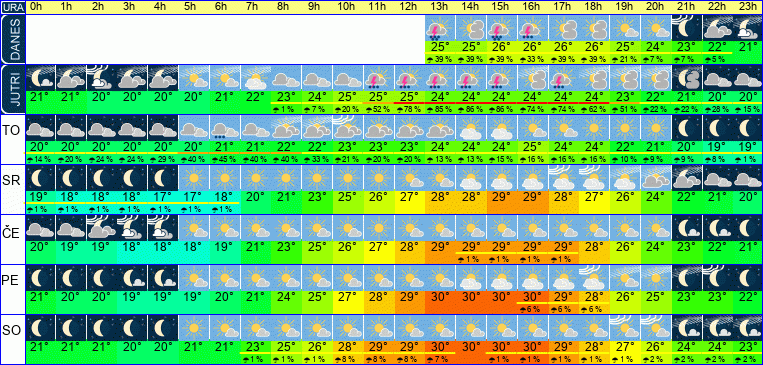763x365 pixels.
Task: Open the DANES row tab
Action: pyautogui.click(x=12, y=39)
